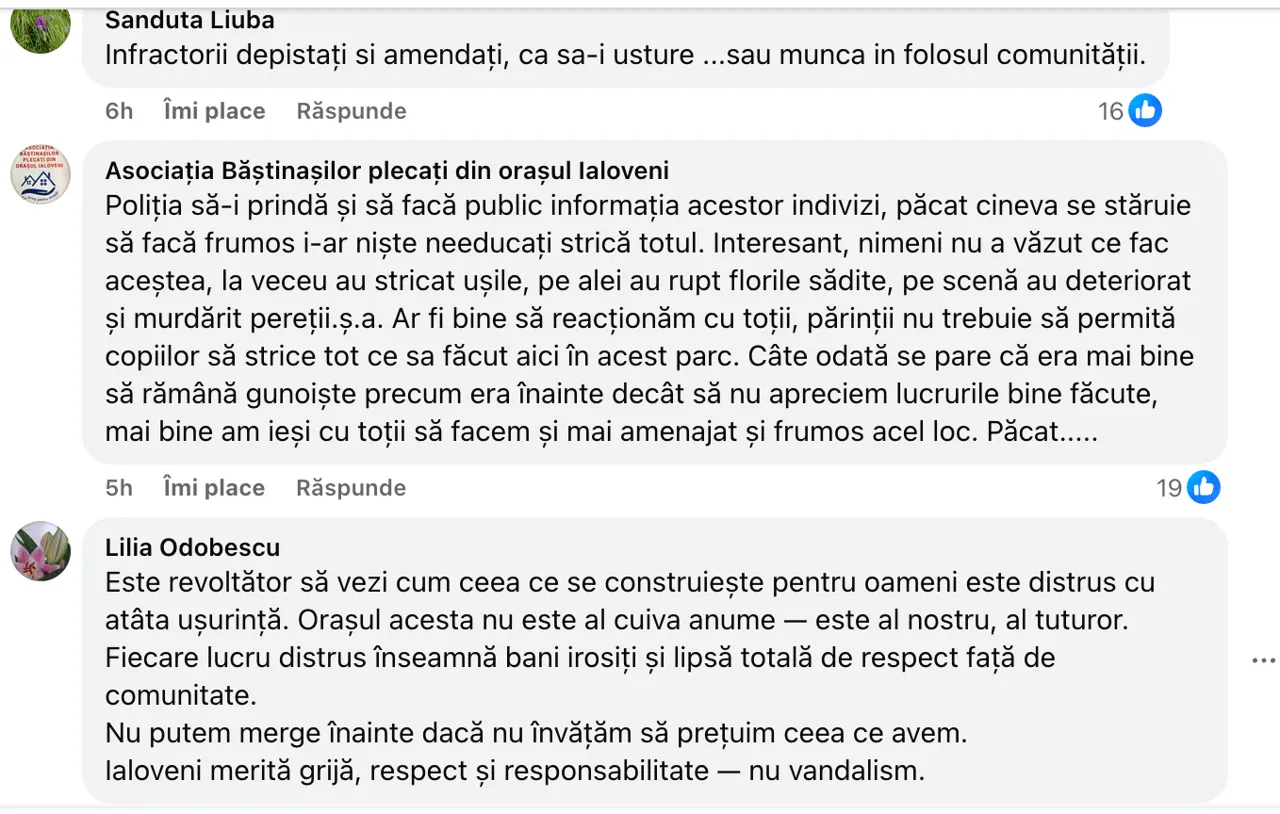Click the blue like reaction icon beside 19
This screenshot has width=1280, height=814.
tap(1203, 488)
